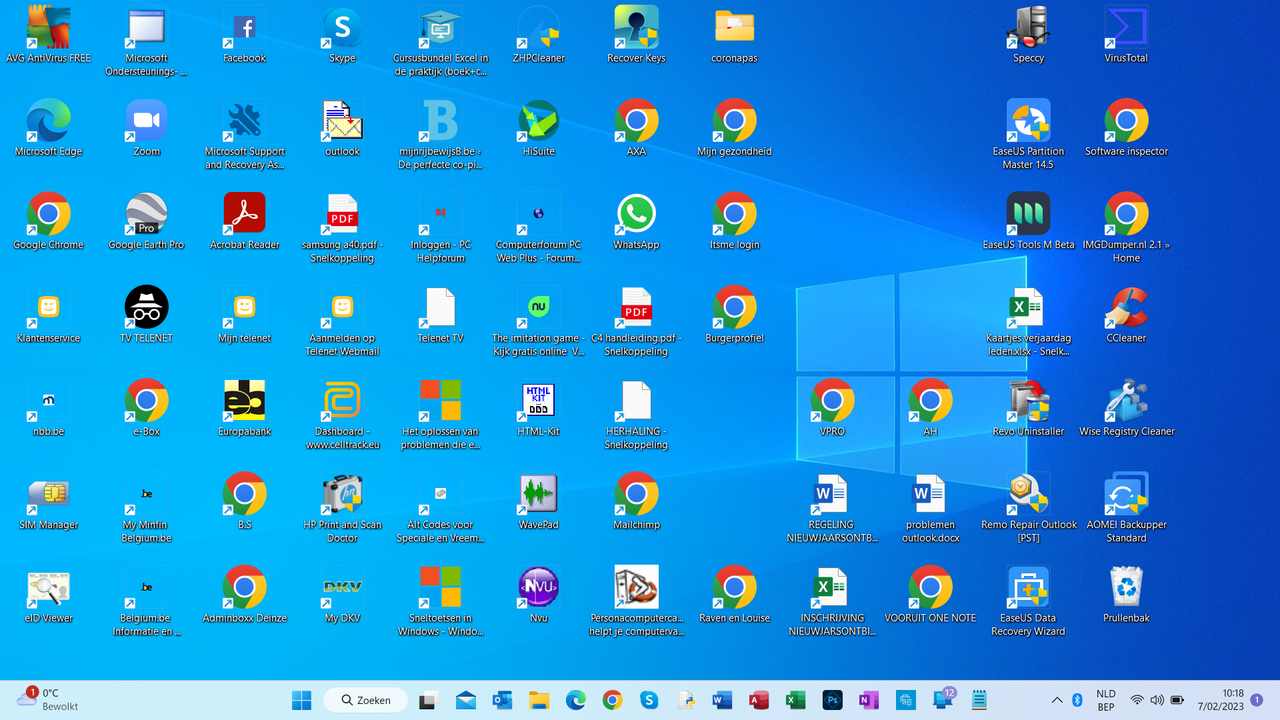Select the Acrobat Reader icon
Image resolution: width=1280 pixels, height=720 pixels.
(x=244, y=221)
